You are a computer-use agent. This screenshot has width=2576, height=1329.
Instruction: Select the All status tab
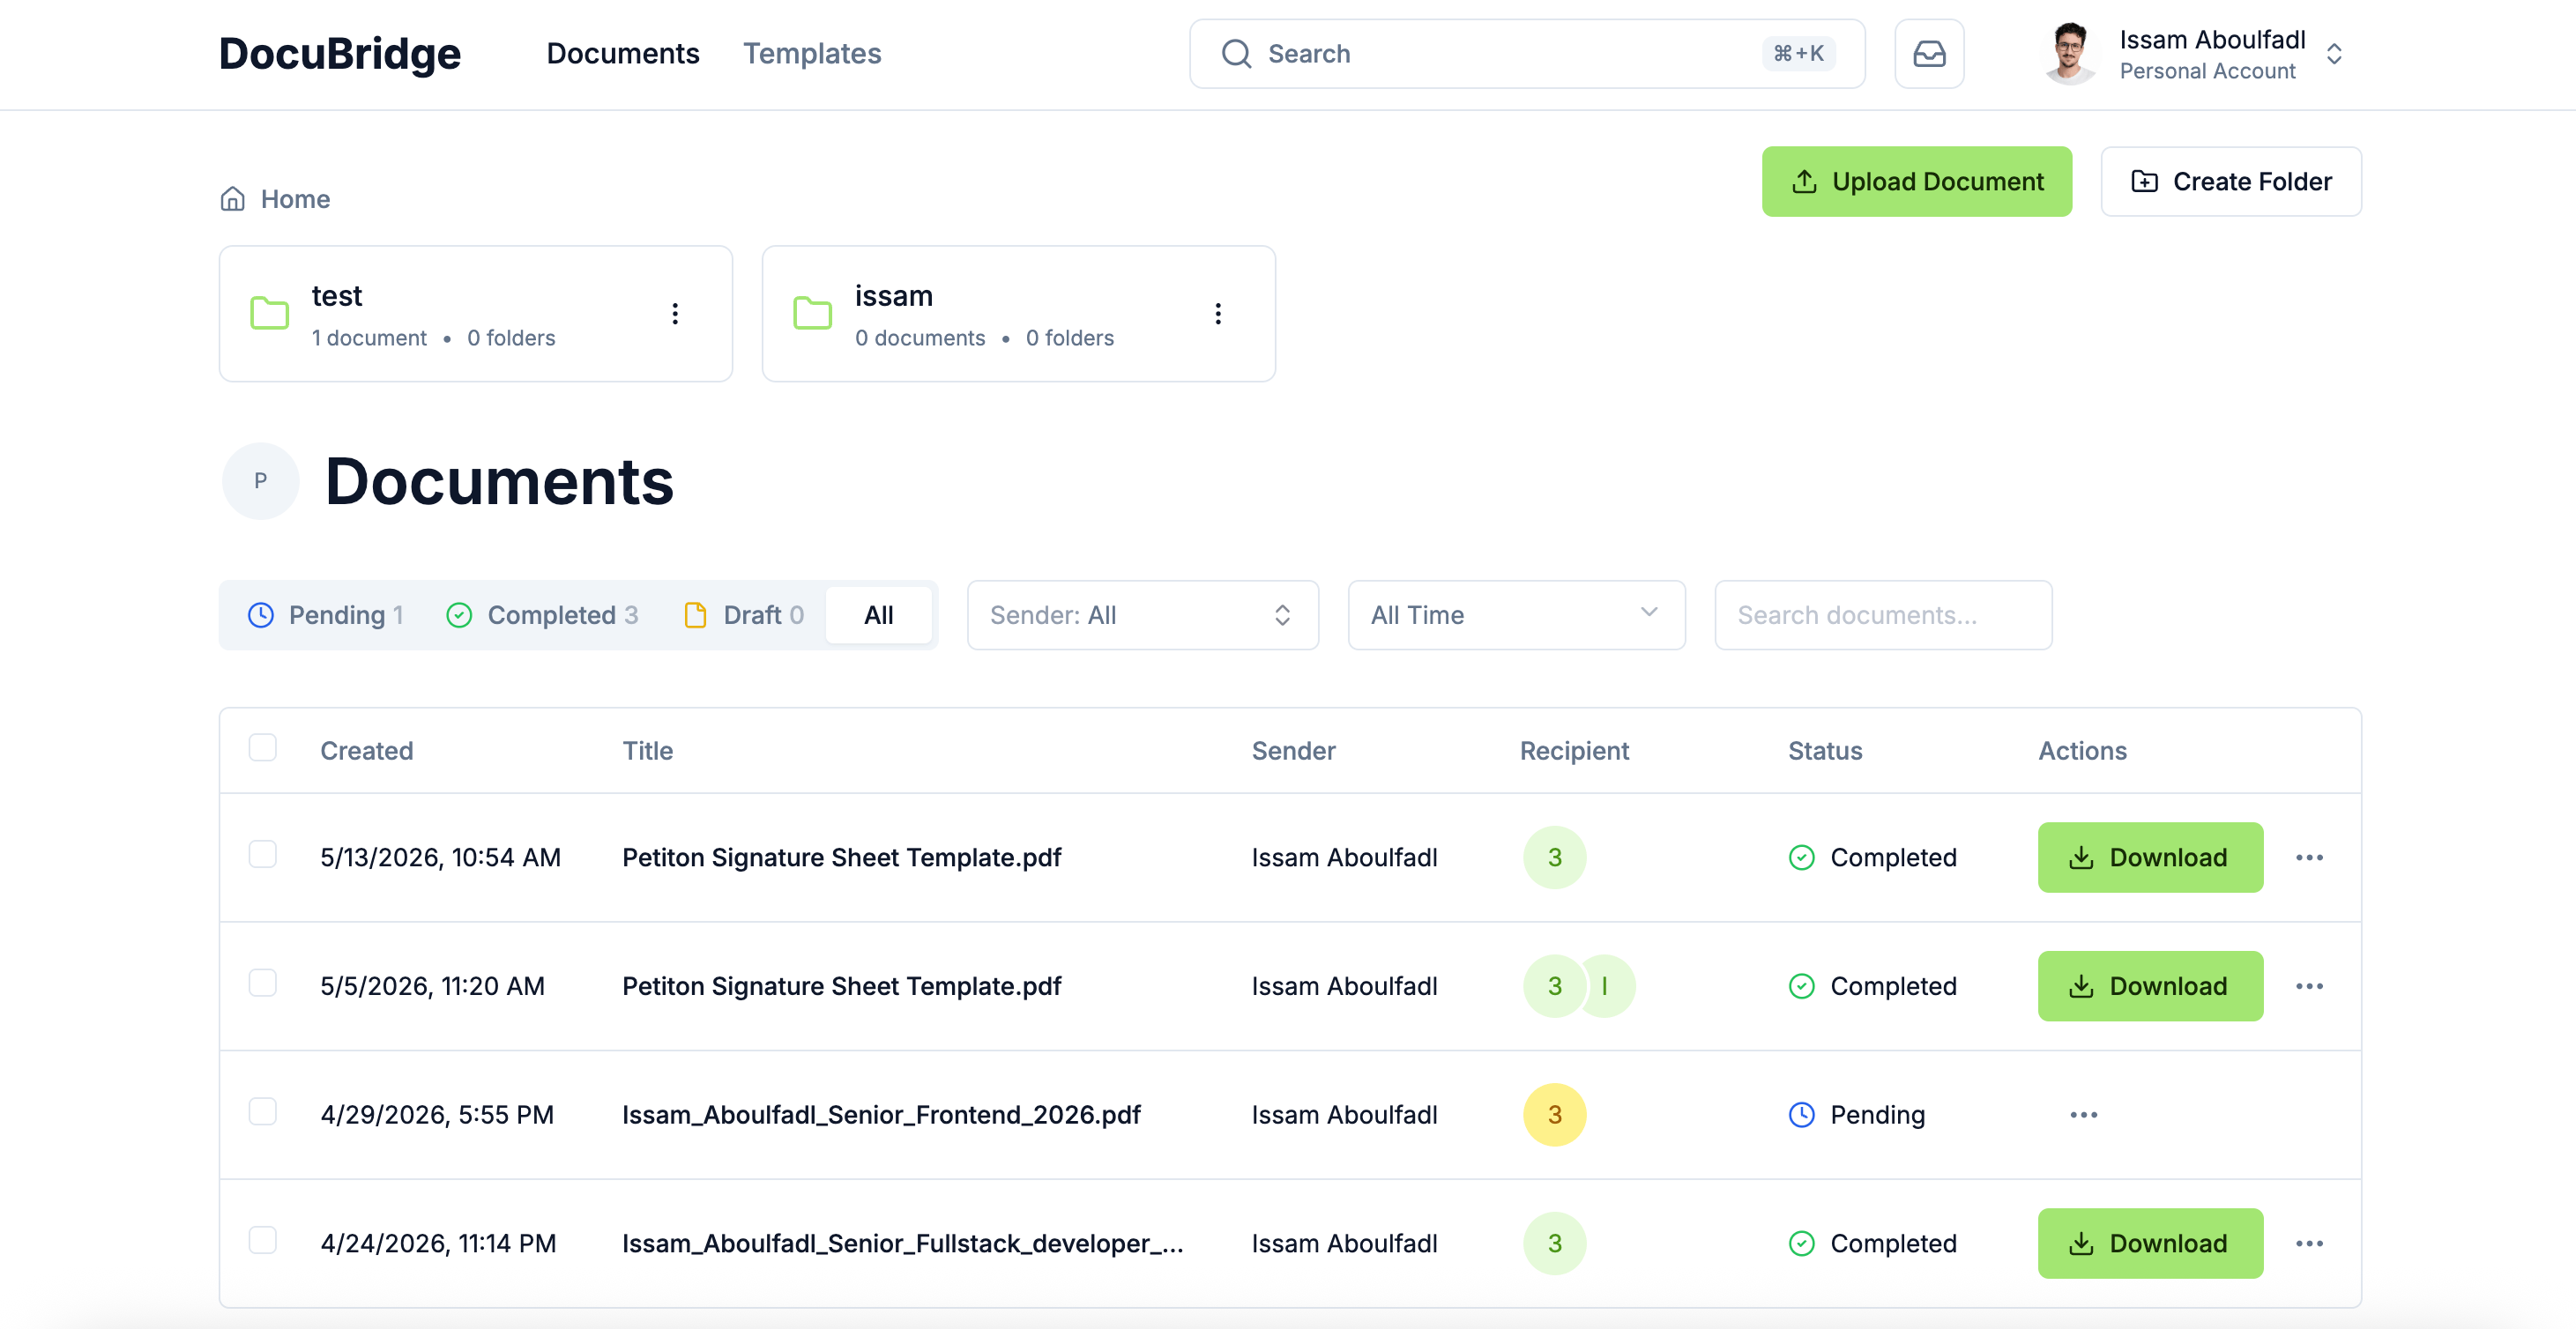(x=878, y=615)
